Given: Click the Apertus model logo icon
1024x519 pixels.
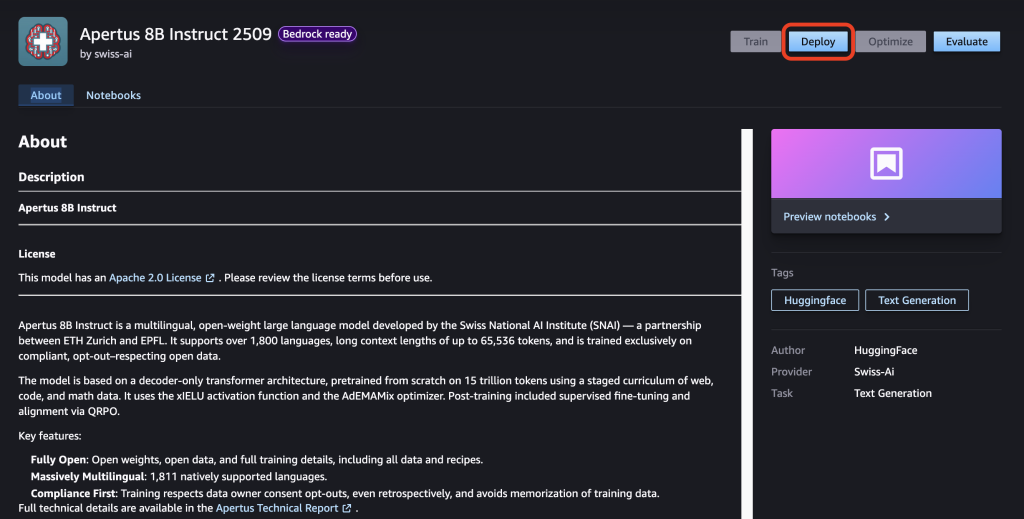Looking at the screenshot, I should coord(43,42).
